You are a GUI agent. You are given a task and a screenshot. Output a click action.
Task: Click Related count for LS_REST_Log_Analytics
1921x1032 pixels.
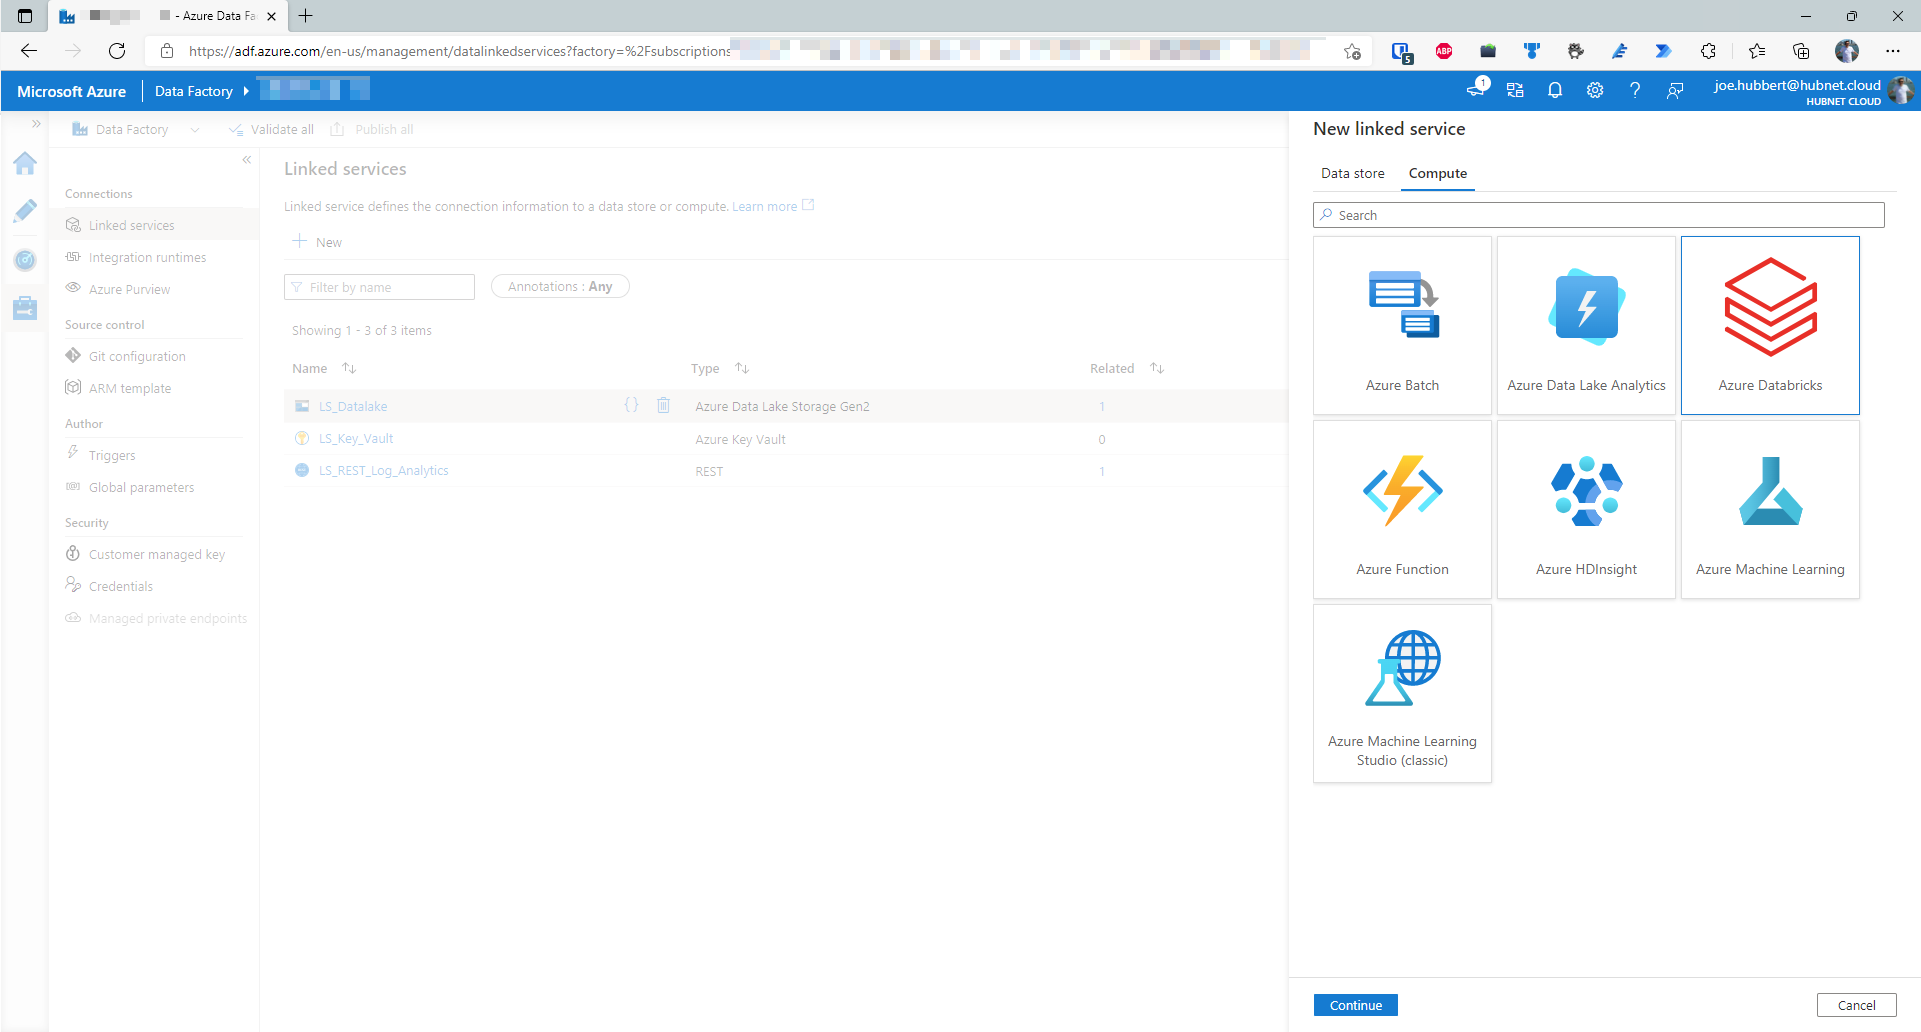click(x=1102, y=471)
